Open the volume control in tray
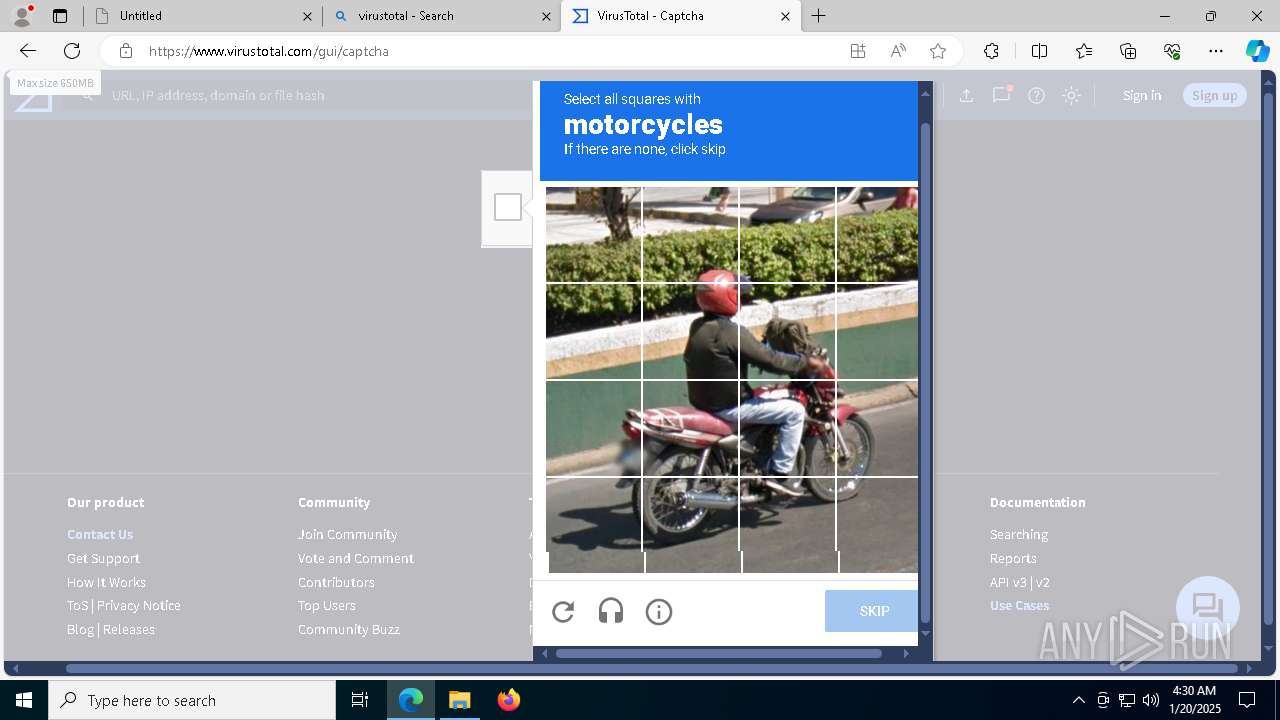Viewport: 1280px width, 720px height. [1151, 700]
